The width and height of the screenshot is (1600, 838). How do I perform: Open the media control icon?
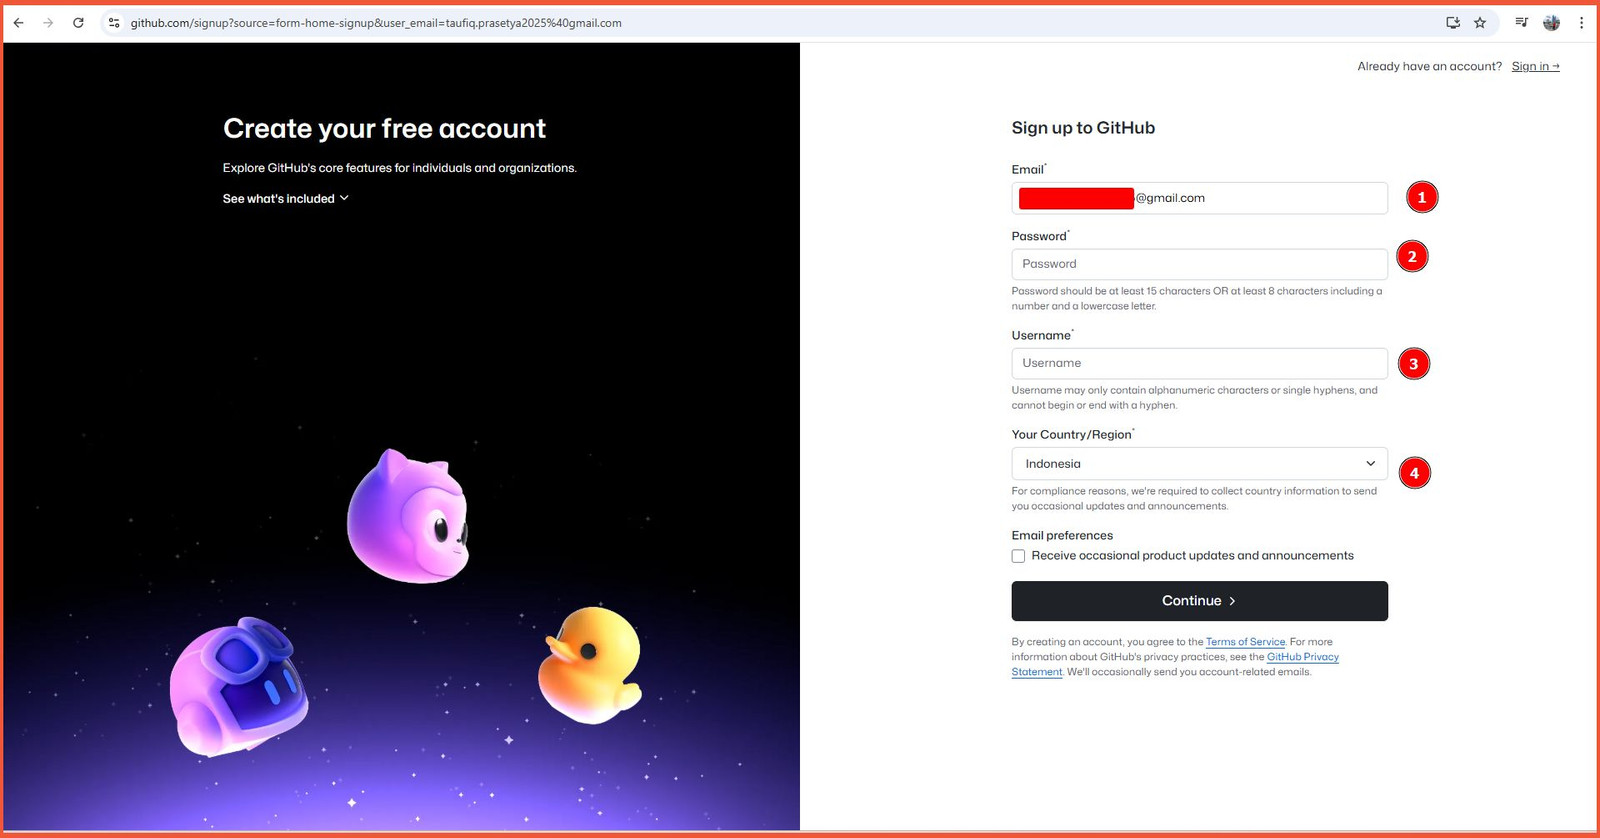(1521, 22)
